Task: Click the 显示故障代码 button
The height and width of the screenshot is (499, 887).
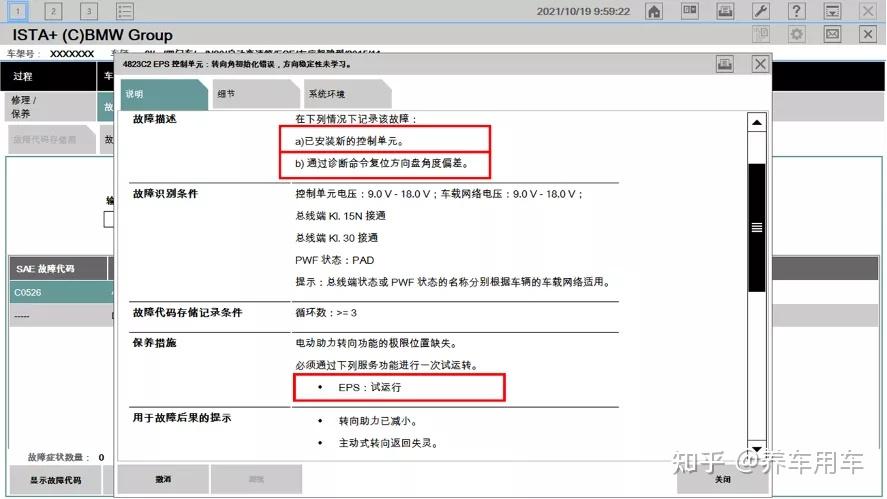Action: click(x=55, y=480)
